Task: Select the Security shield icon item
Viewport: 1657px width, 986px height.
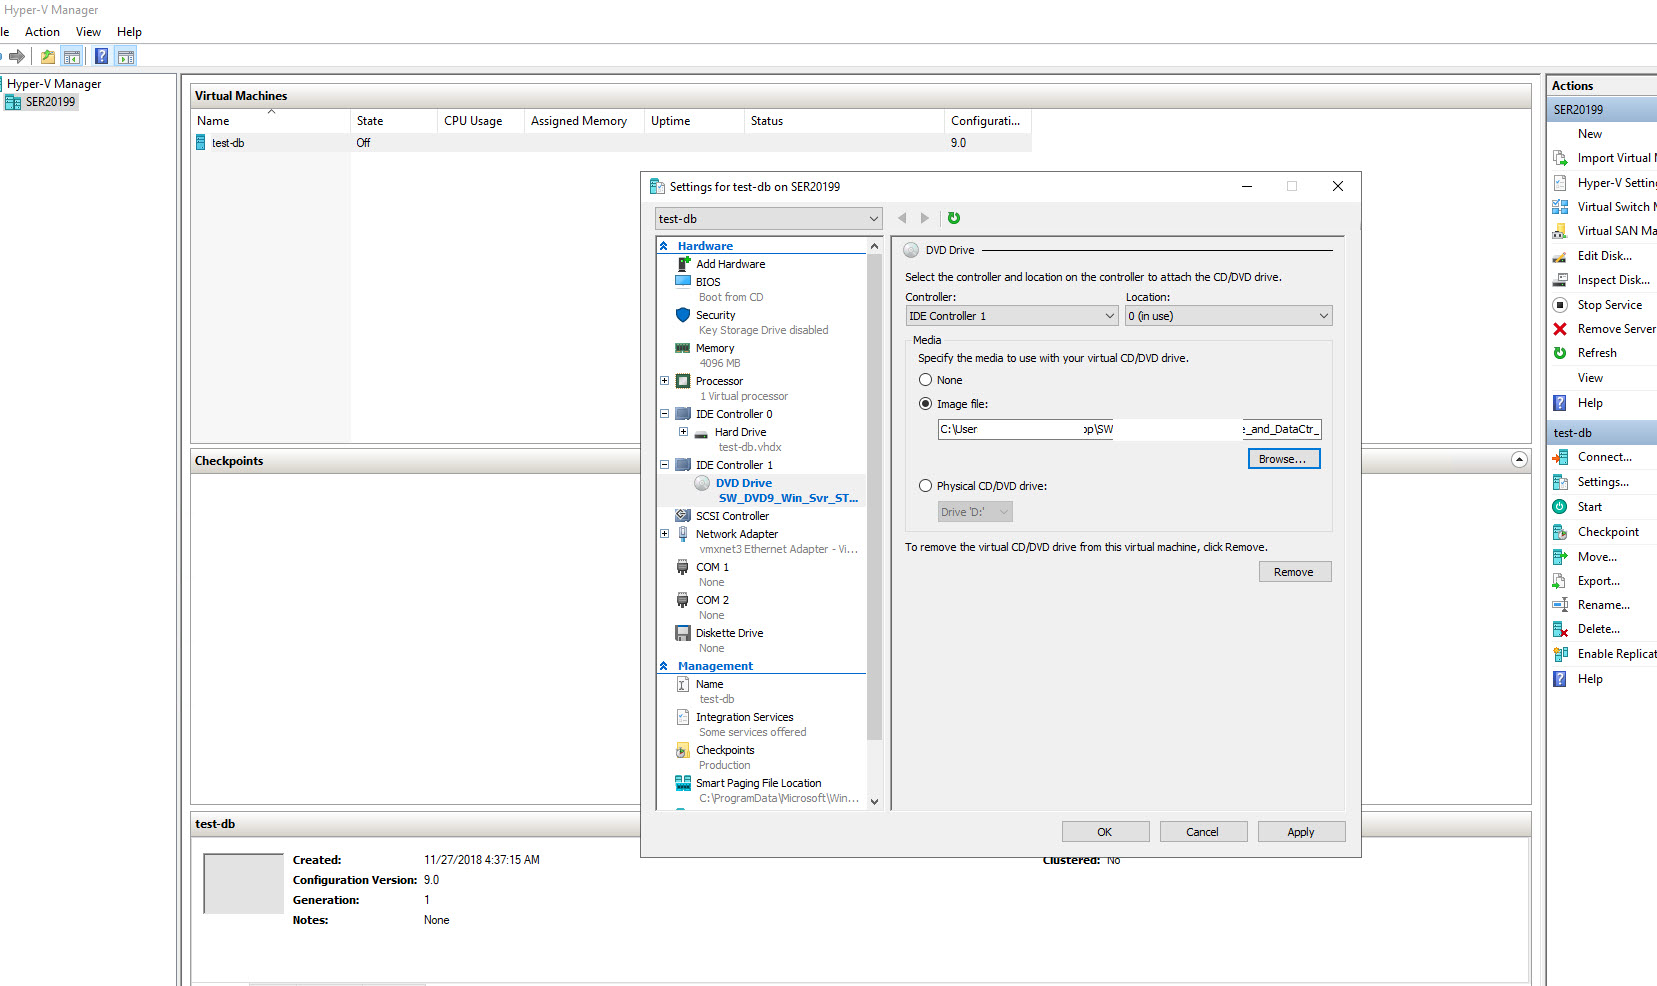Action: pyautogui.click(x=684, y=315)
